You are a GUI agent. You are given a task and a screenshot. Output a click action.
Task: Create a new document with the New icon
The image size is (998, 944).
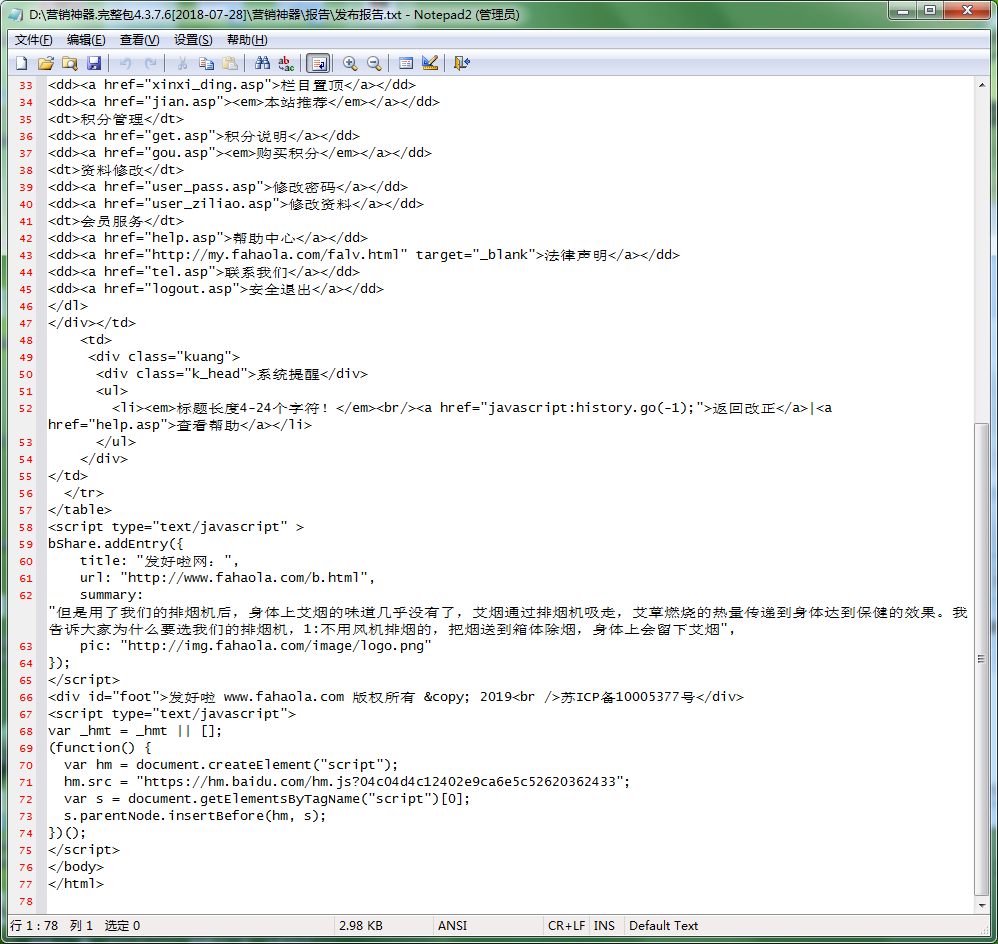point(21,62)
